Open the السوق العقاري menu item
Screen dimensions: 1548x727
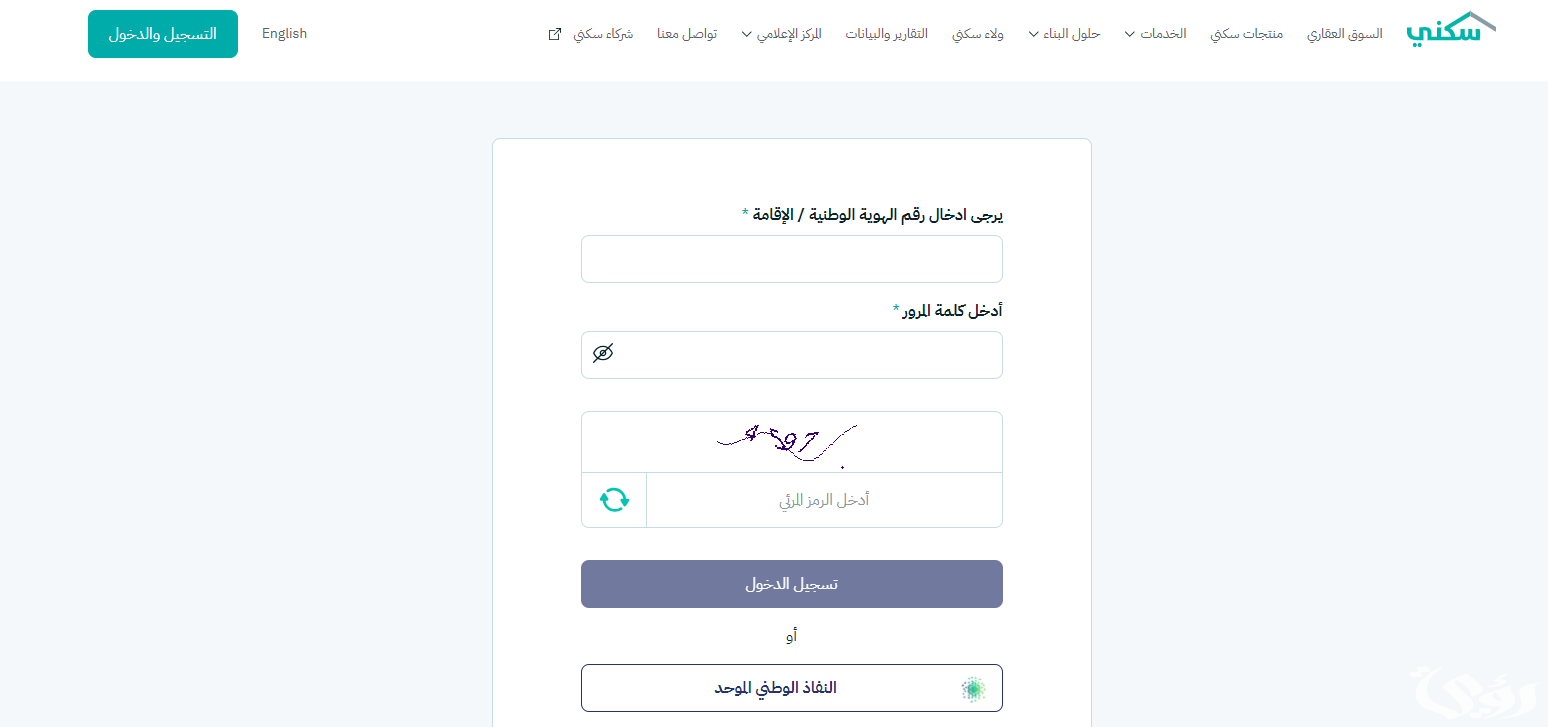point(1345,34)
